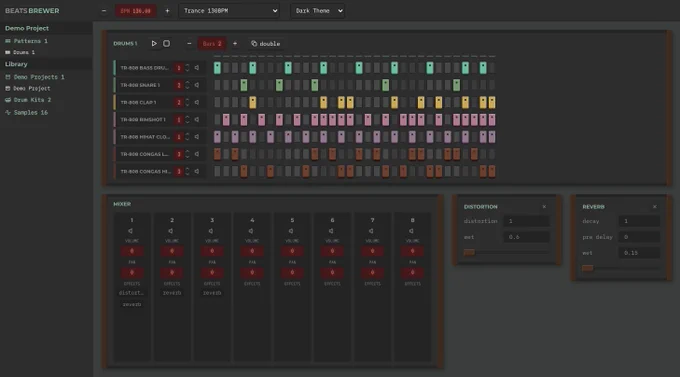Mute the TR-808 Congas Low track

click(x=197, y=154)
